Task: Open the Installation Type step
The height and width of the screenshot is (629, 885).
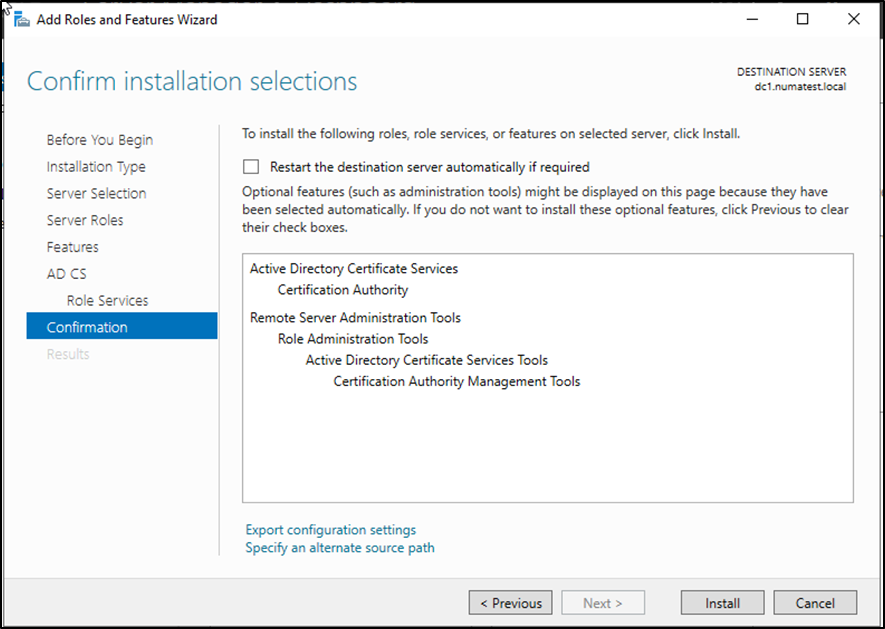Action: 96,167
